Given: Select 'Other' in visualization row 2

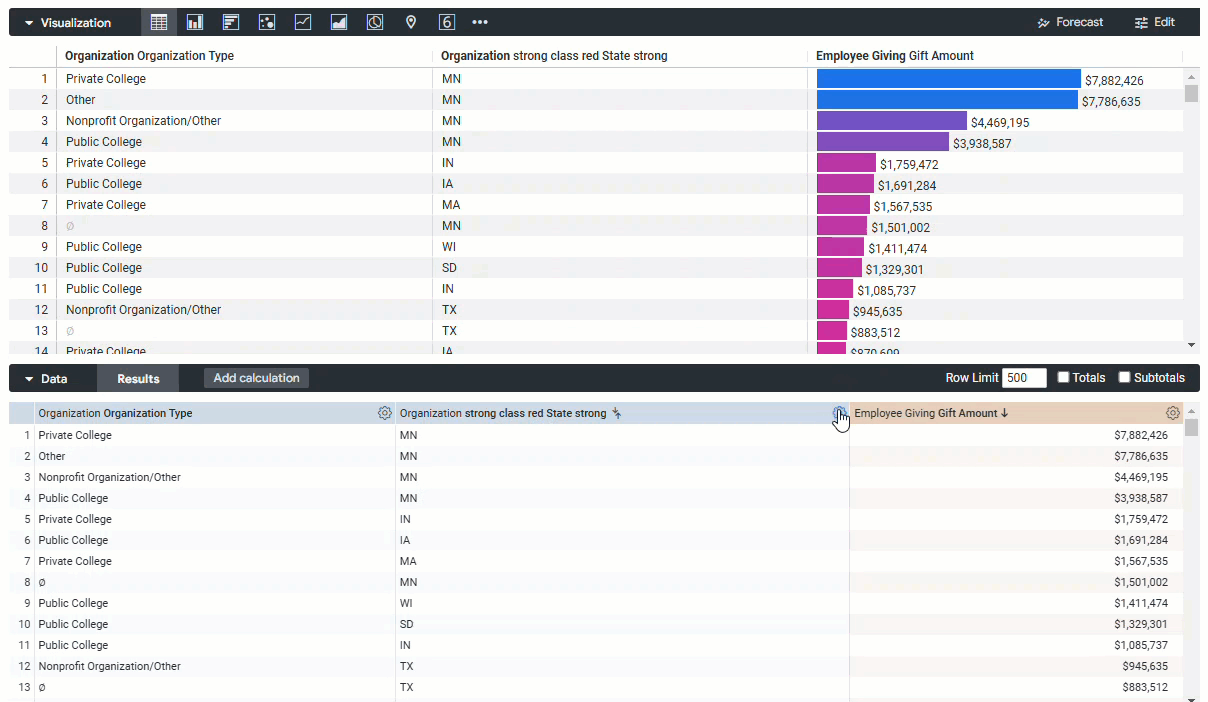Looking at the screenshot, I should click(81, 100).
